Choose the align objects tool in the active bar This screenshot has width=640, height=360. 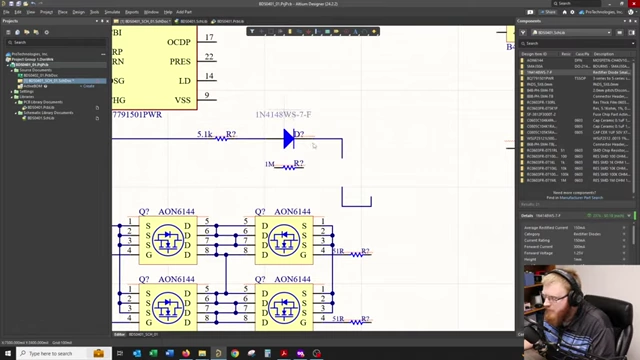tap(280, 31)
